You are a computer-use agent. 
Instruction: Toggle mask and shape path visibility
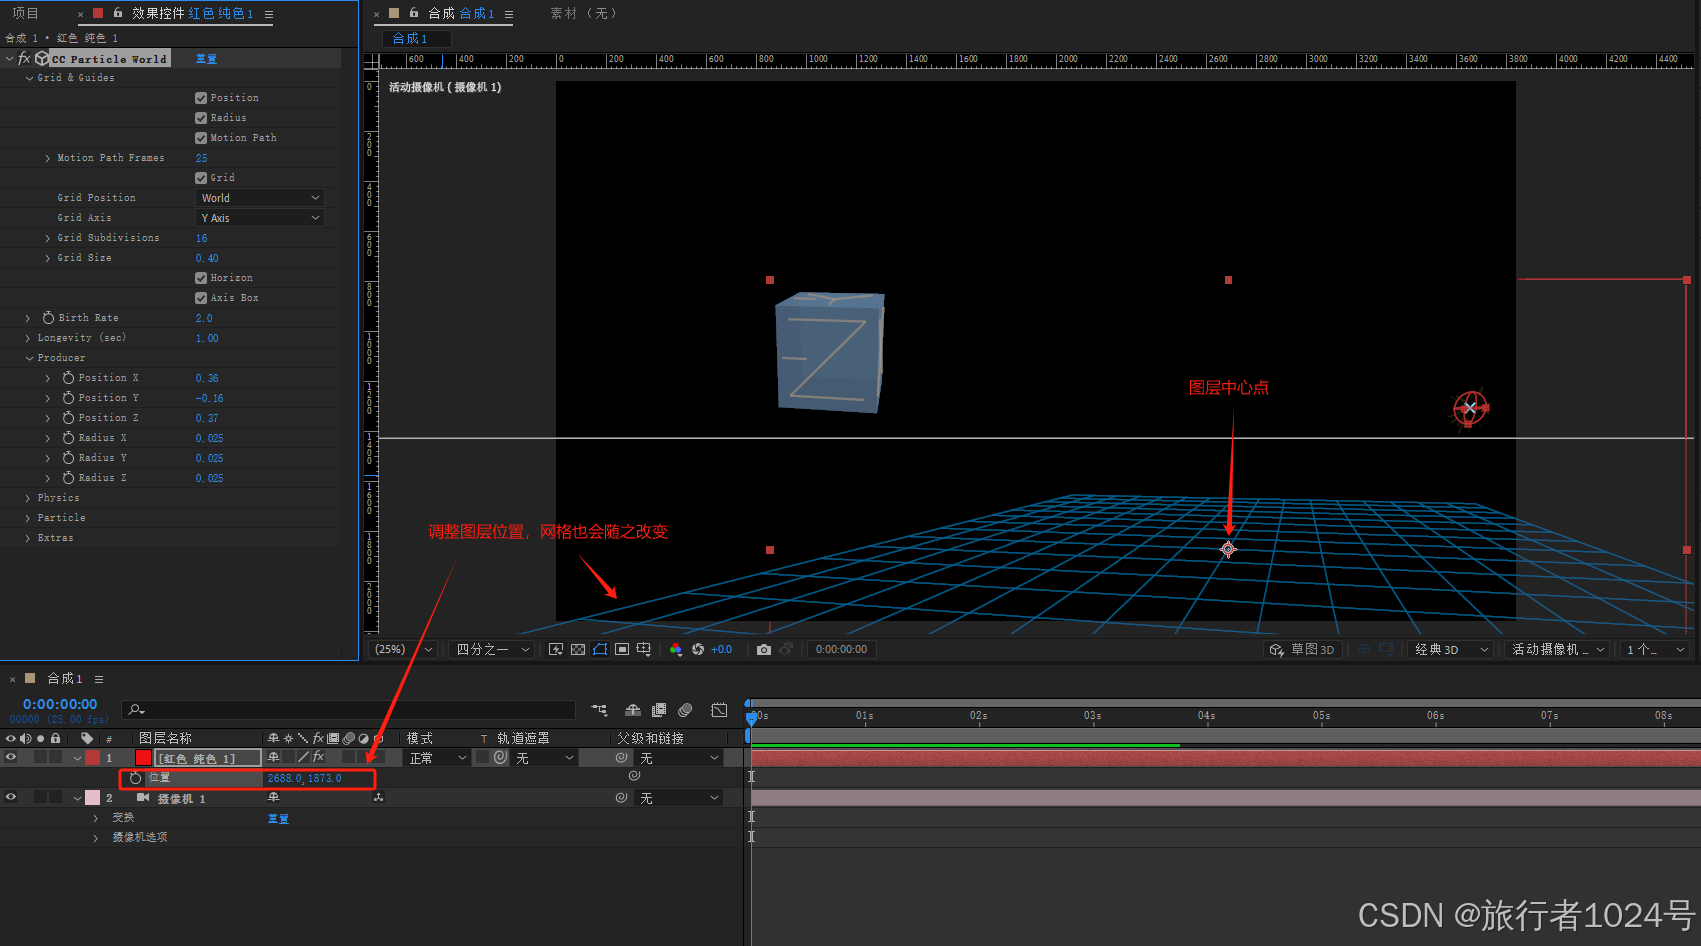(600, 650)
